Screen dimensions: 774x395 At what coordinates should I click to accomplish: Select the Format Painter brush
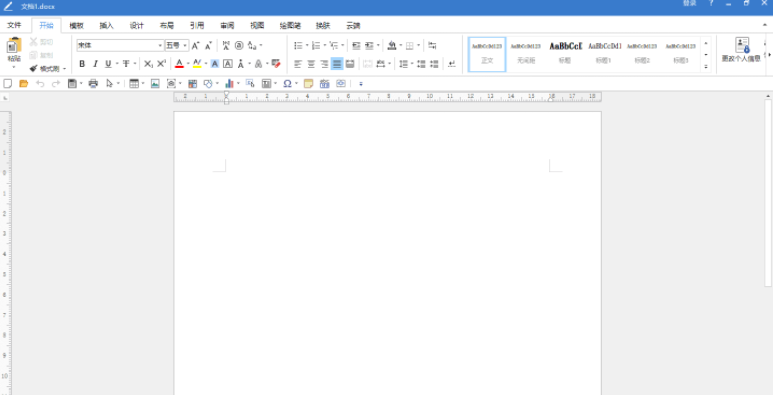(x=34, y=69)
